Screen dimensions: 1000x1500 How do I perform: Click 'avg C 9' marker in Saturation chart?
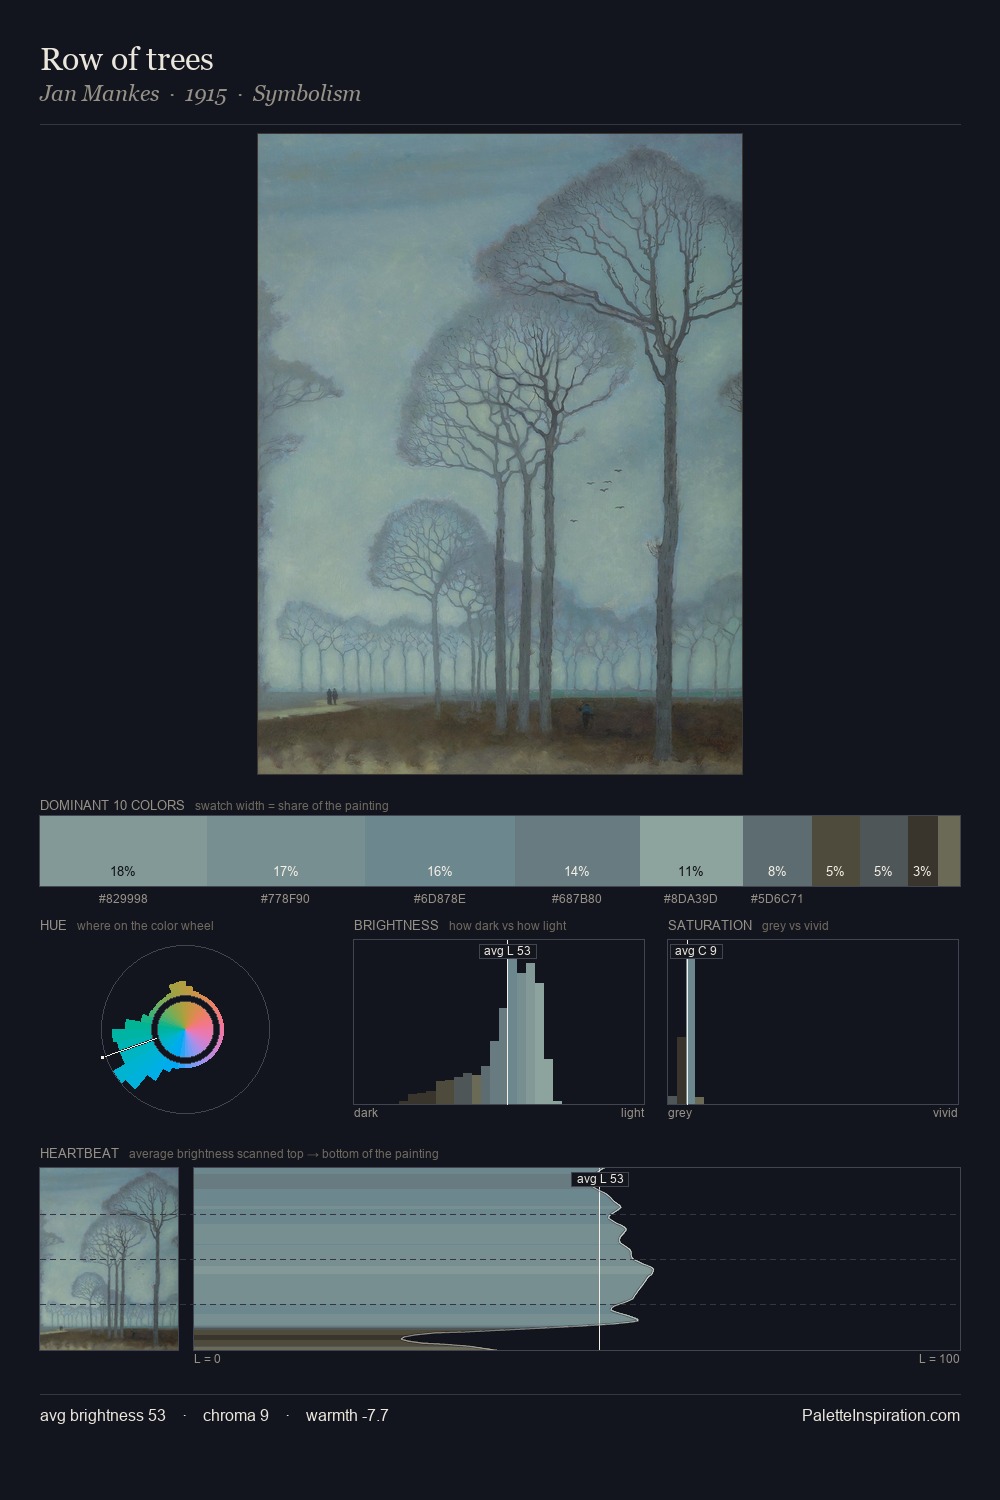(696, 951)
